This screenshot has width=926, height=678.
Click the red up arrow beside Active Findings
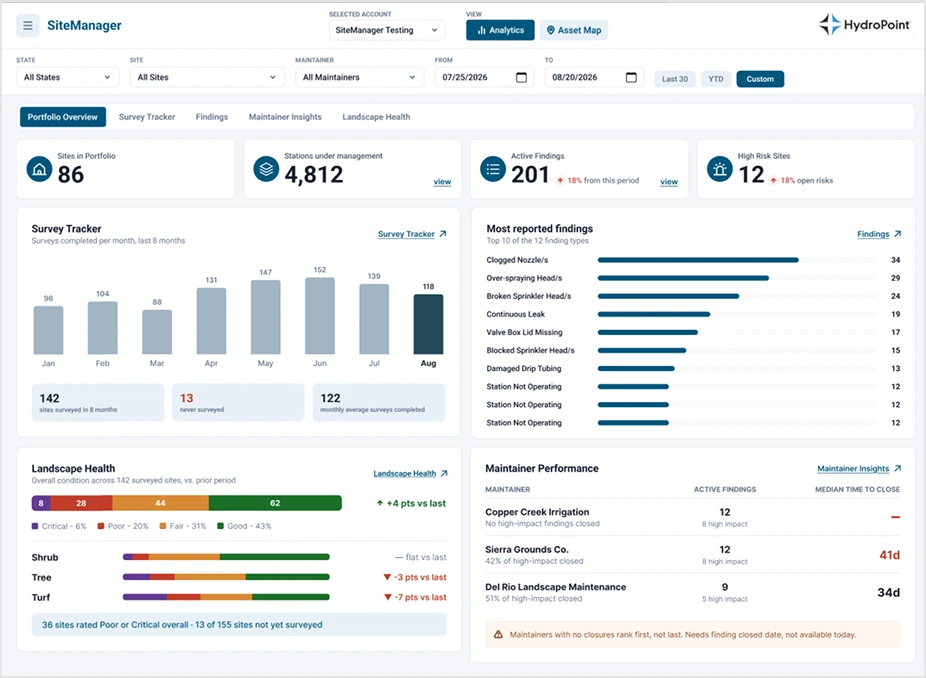[560, 181]
